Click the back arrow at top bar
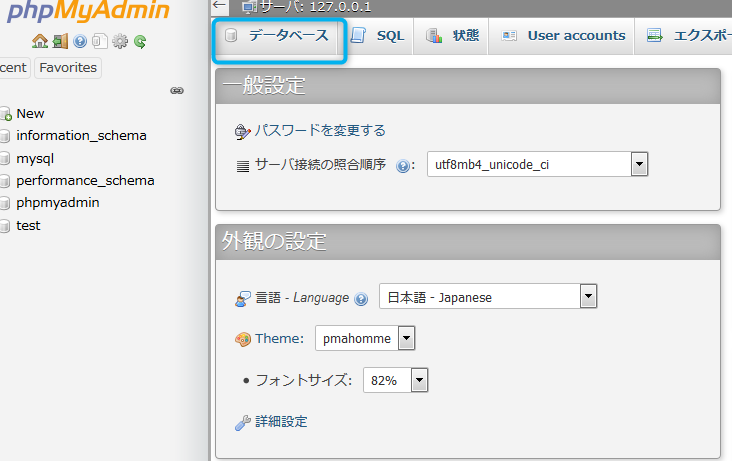 [219, 5]
